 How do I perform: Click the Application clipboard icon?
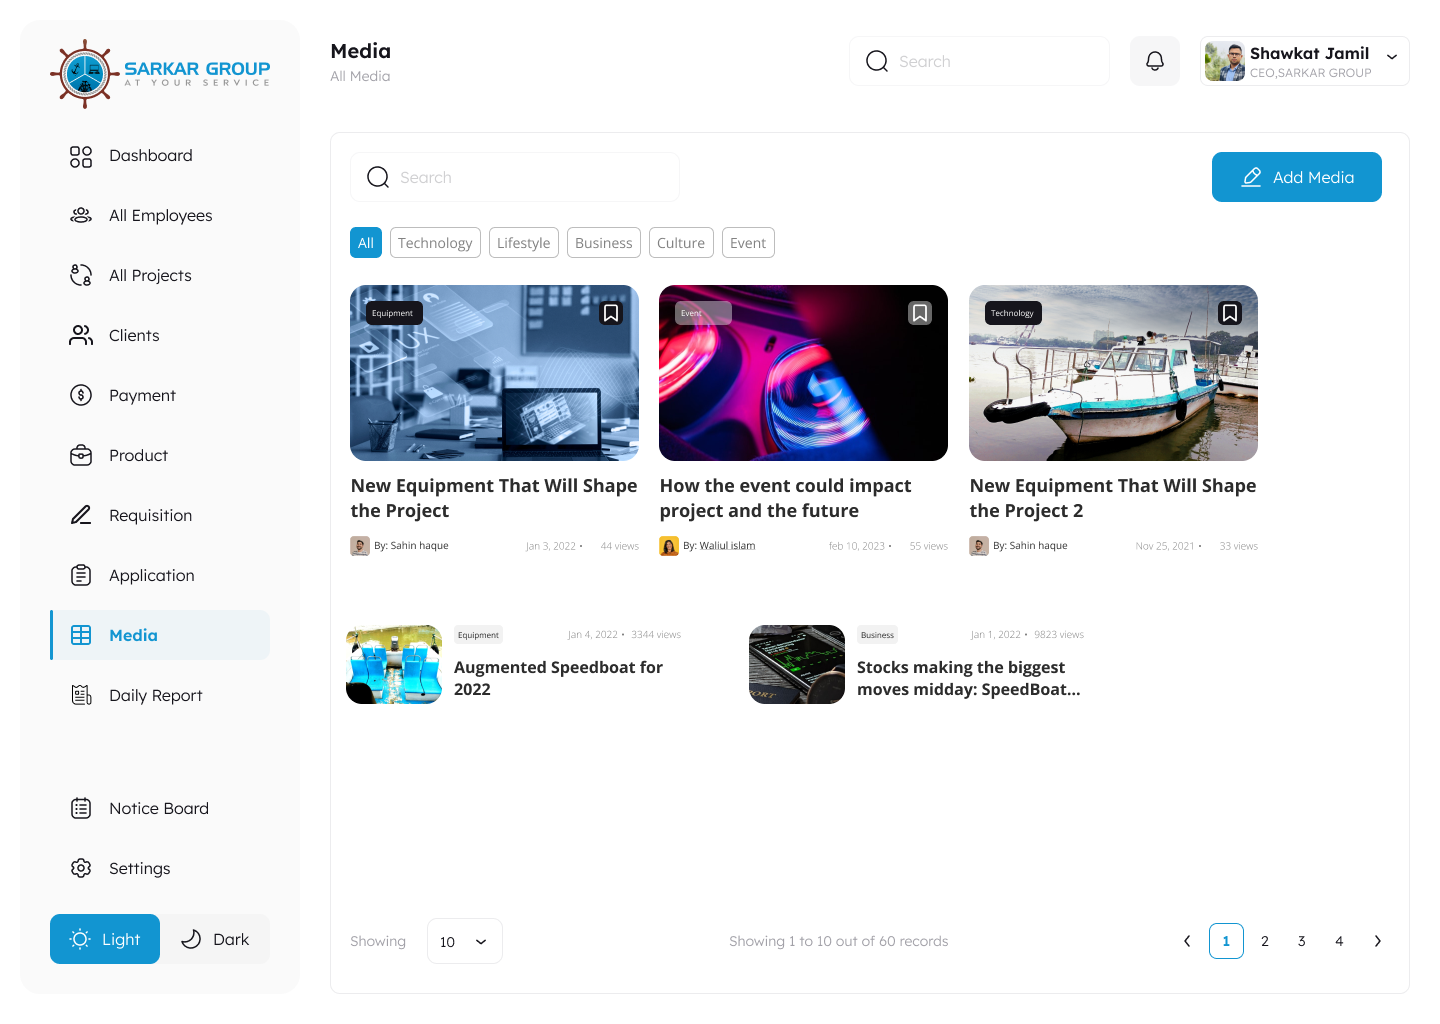point(81,576)
